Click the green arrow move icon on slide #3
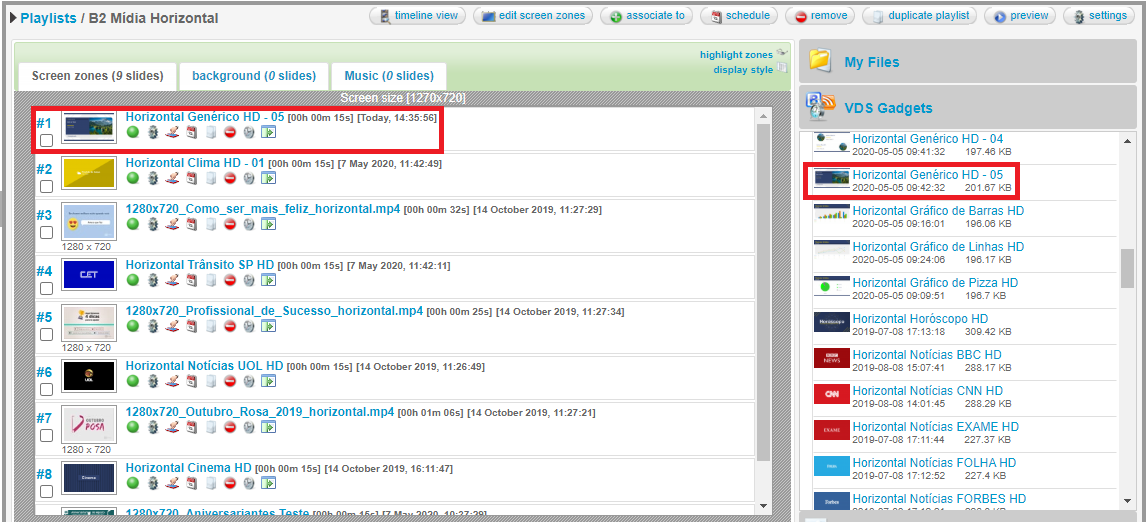The width and height of the screenshot is (1147, 522). tap(268, 224)
